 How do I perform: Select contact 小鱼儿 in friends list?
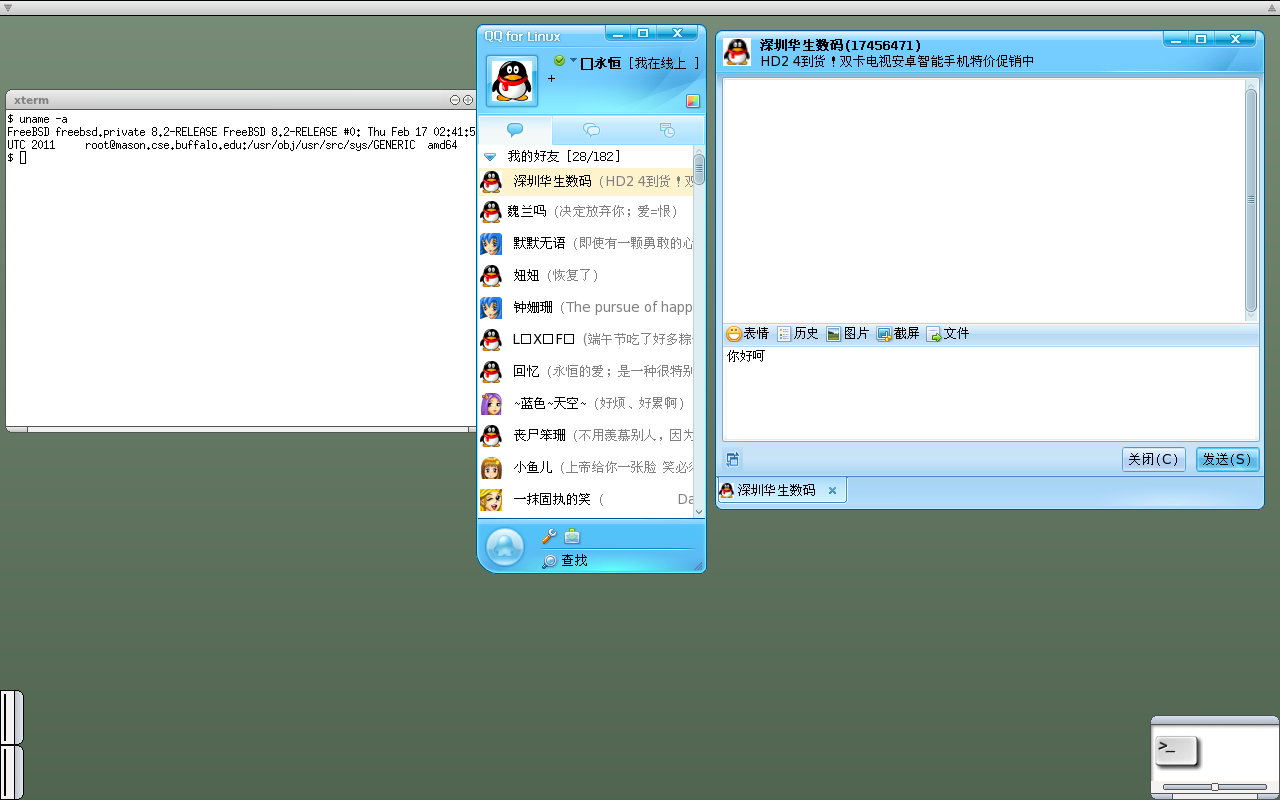pos(586,467)
